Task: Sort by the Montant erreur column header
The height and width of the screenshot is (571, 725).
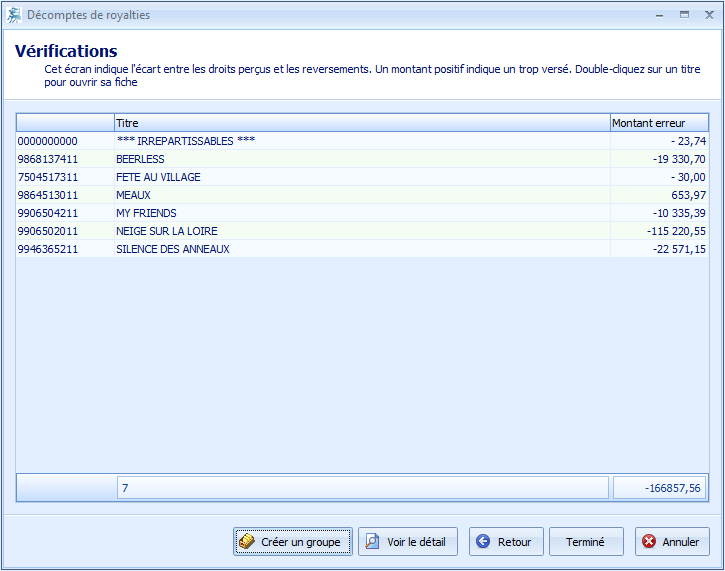Action: (658, 122)
